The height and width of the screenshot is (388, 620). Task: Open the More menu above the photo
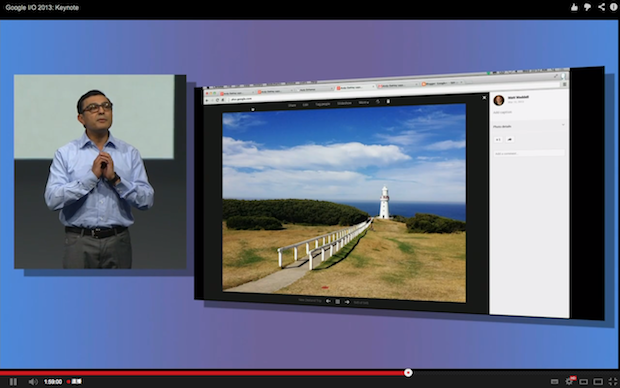pos(363,102)
